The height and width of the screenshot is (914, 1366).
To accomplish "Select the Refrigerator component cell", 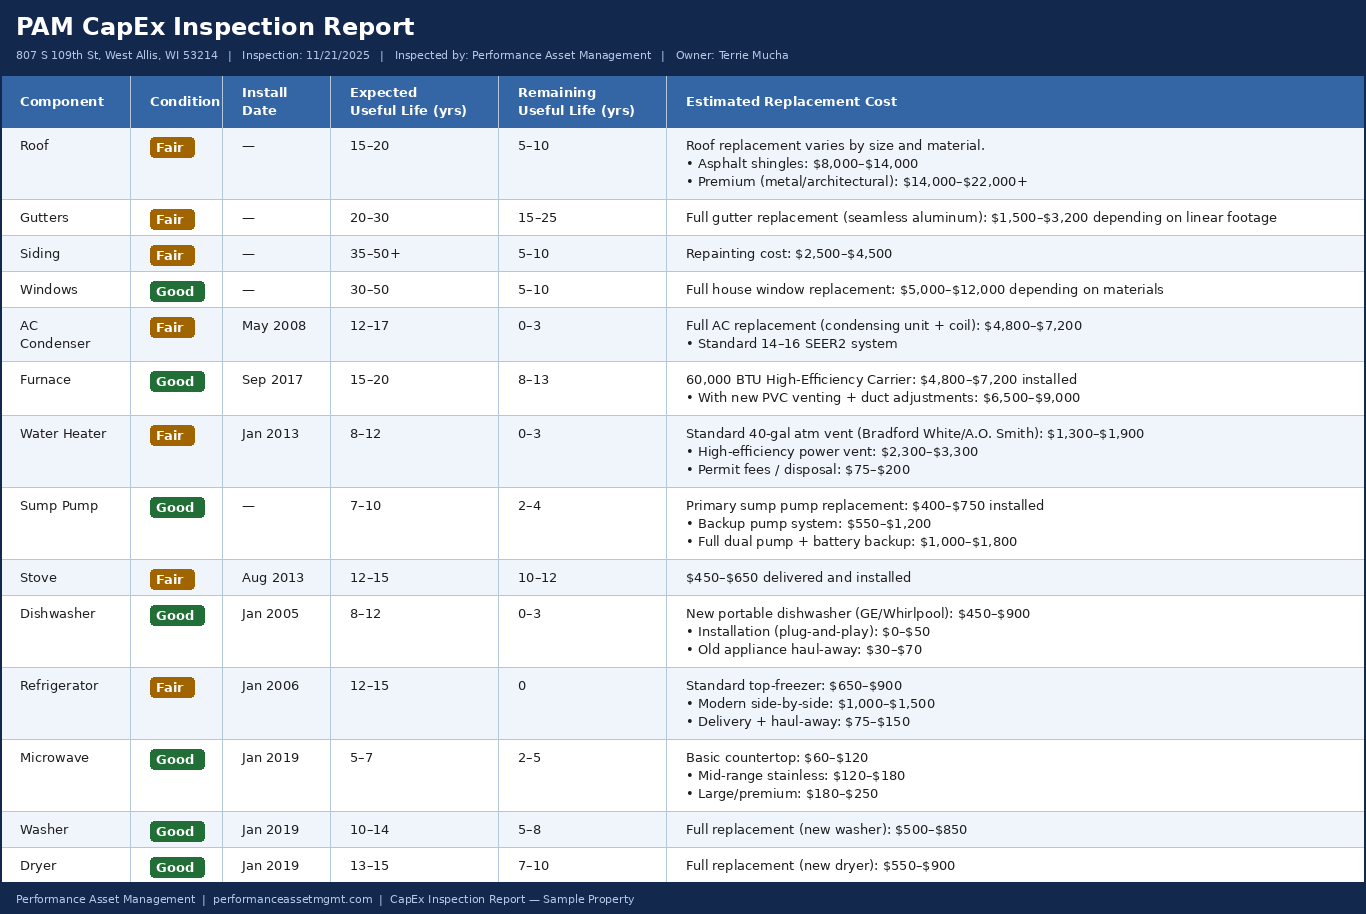I will [x=66, y=704].
